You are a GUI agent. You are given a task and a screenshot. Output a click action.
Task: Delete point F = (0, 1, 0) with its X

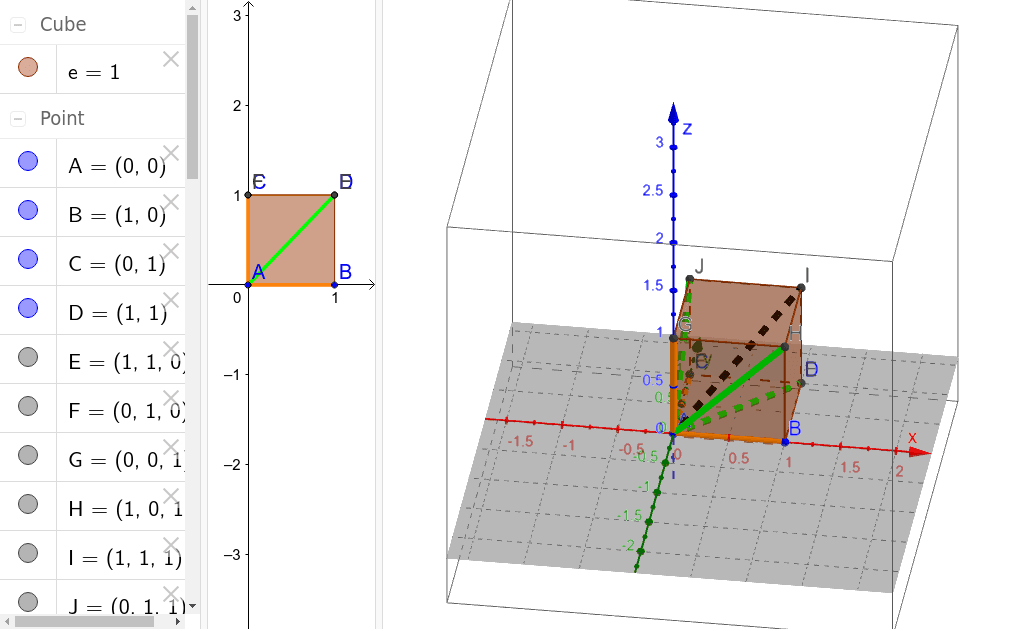(x=171, y=398)
